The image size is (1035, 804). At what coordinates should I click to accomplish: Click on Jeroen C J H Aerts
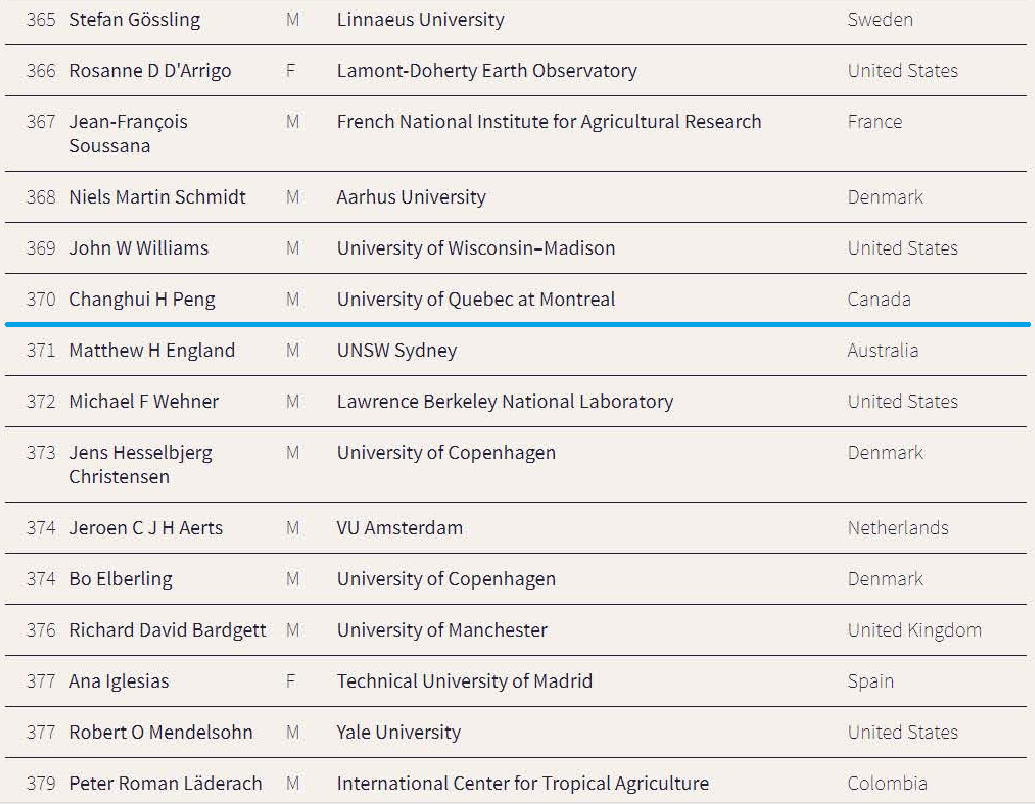[146, 527]
